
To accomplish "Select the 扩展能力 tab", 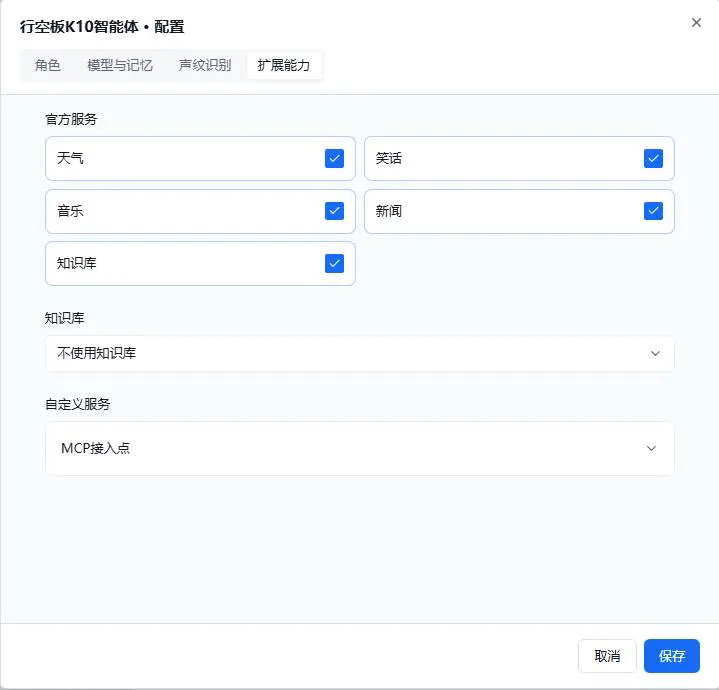I will click(284, 65).
